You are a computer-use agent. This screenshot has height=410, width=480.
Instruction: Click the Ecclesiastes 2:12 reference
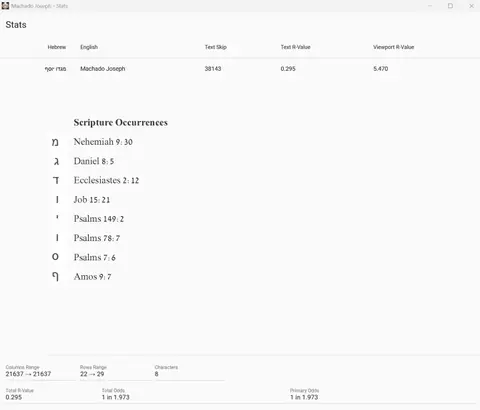tap(106, 180)
